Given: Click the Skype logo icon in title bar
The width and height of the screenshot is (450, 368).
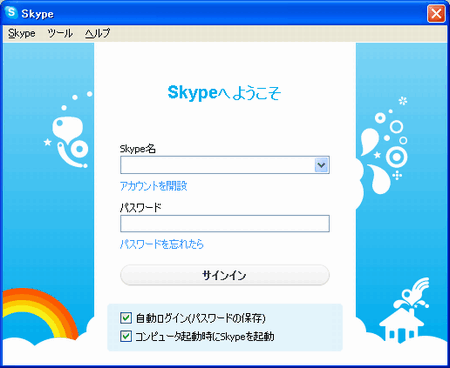Looking at the screenshot, I should click(11, 13).
